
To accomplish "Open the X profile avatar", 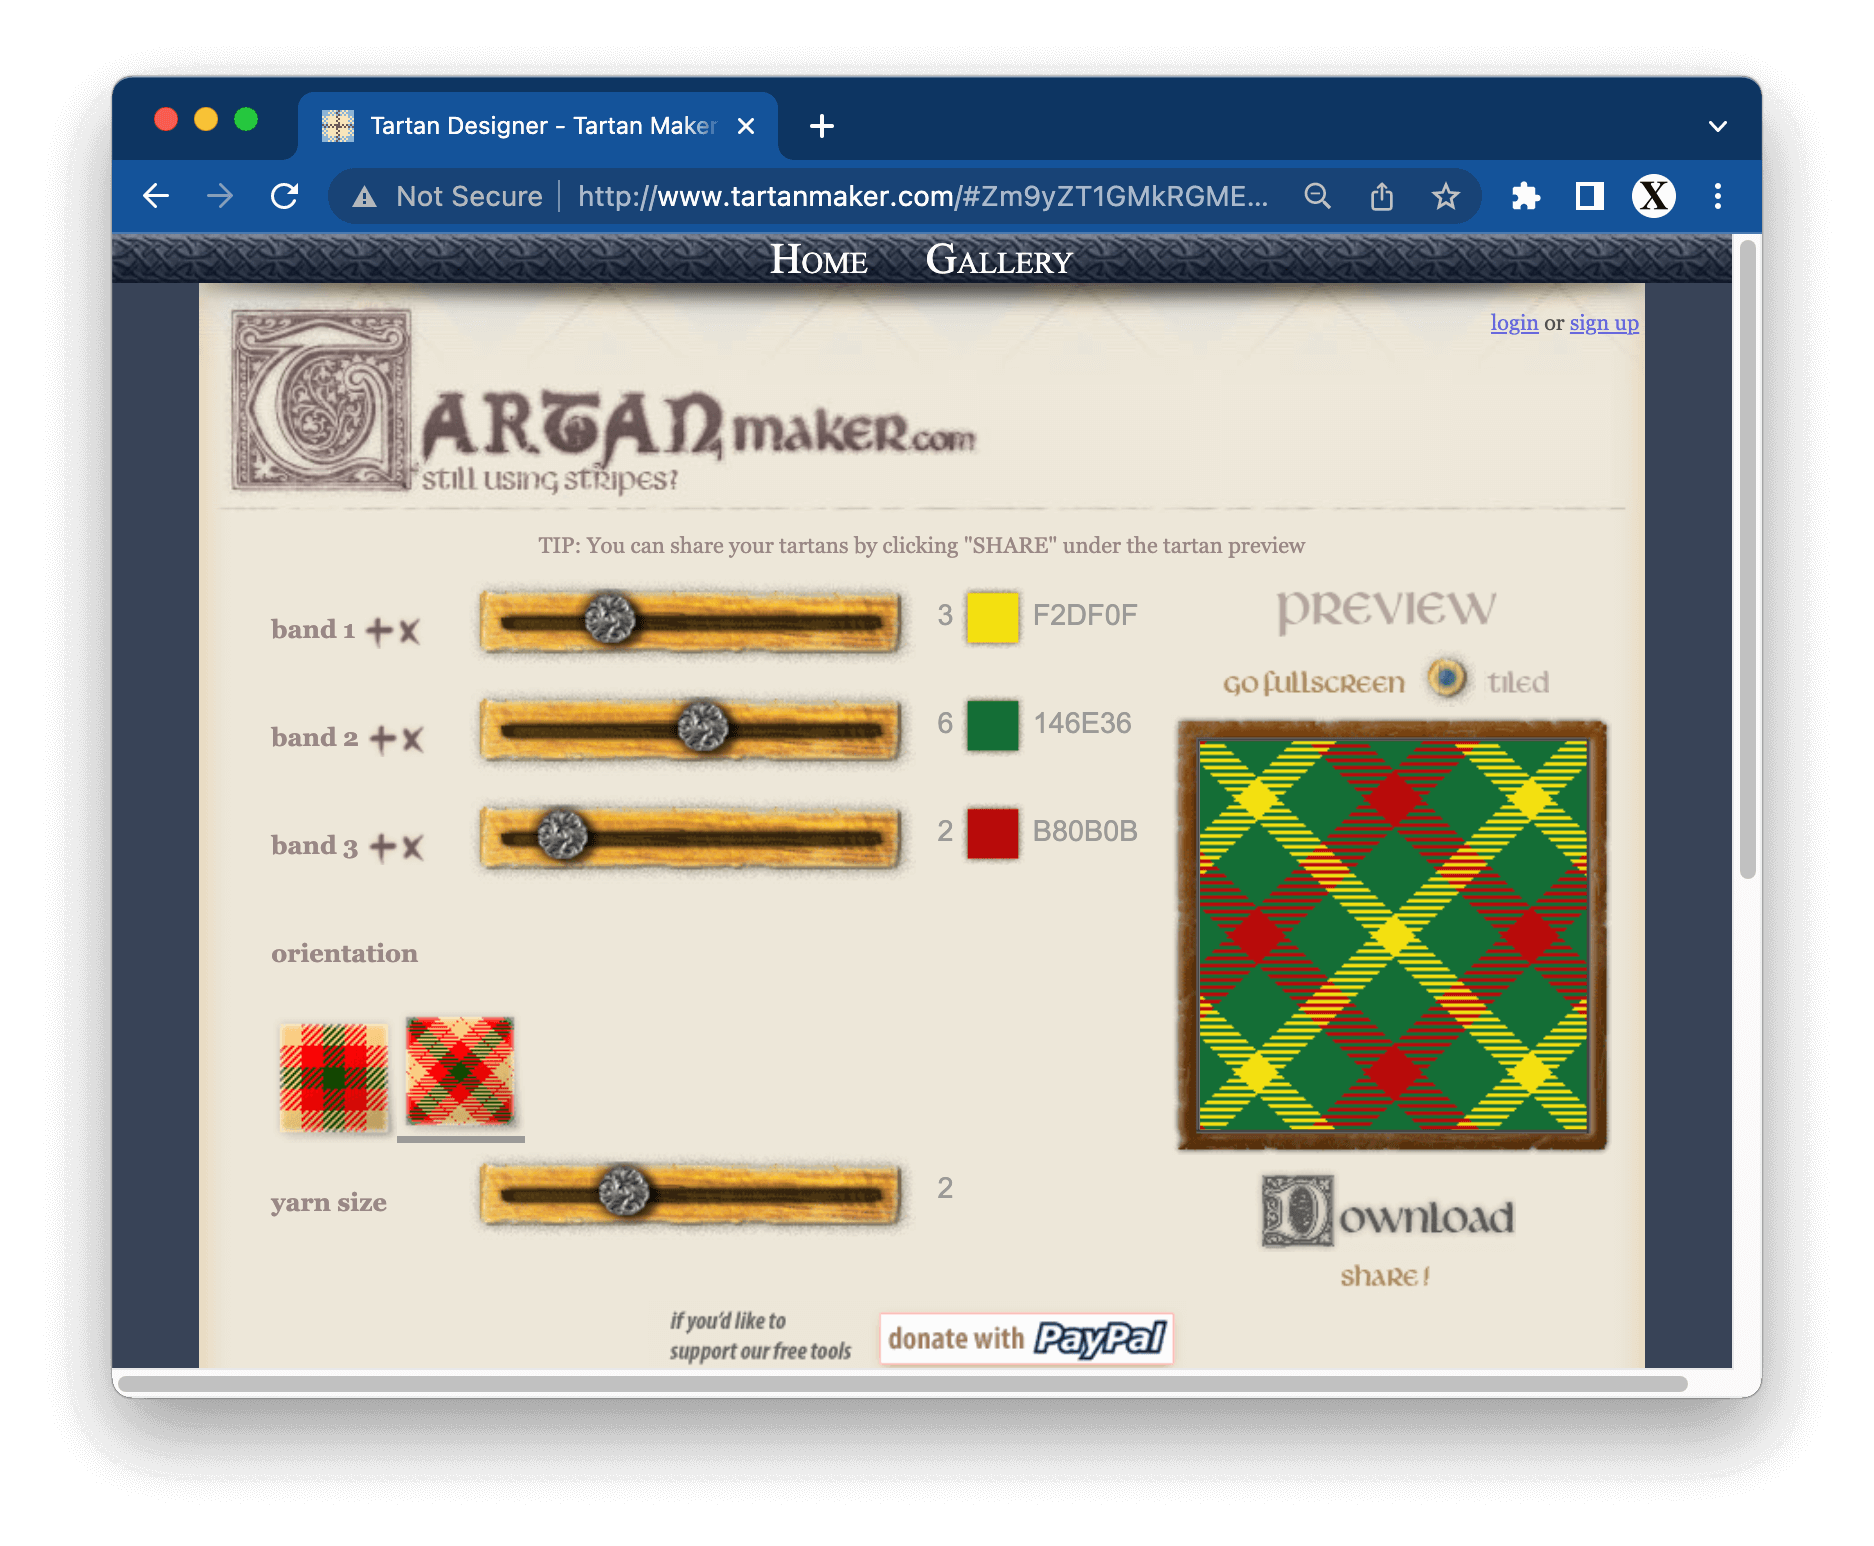I will tap(1654, 196).
